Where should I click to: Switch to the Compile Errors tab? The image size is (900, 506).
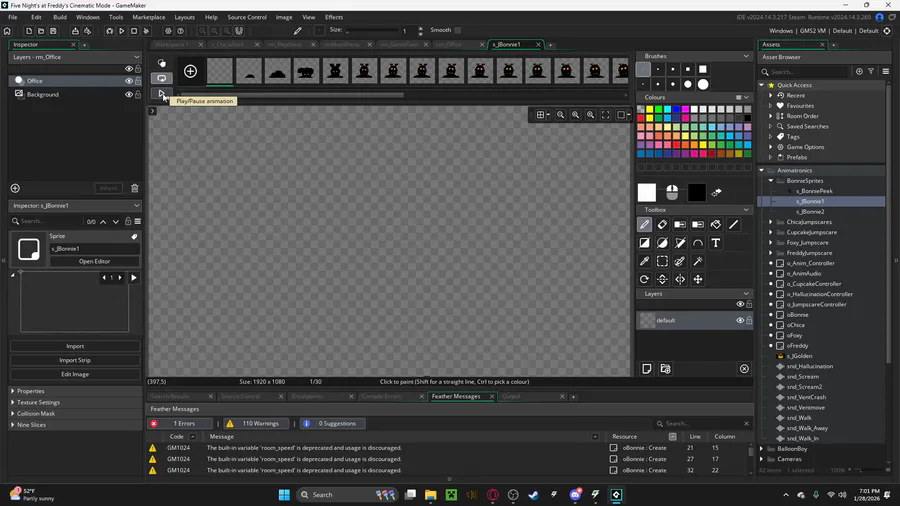[x=381, y=396]
